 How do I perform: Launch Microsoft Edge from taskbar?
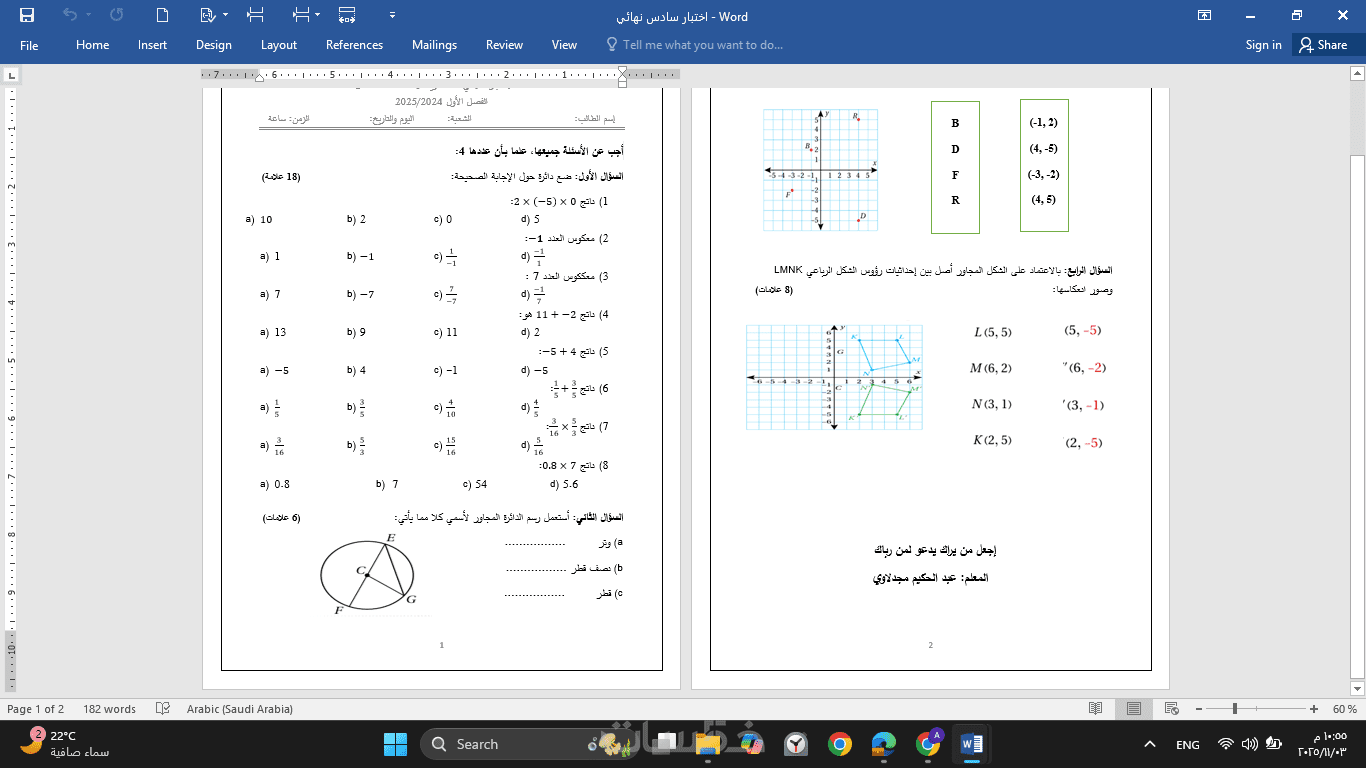point(884,744)
